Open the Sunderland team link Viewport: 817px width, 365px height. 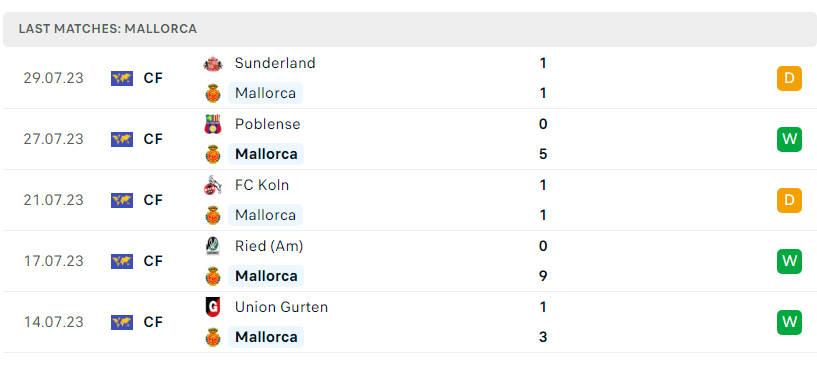tap(275, 63)
